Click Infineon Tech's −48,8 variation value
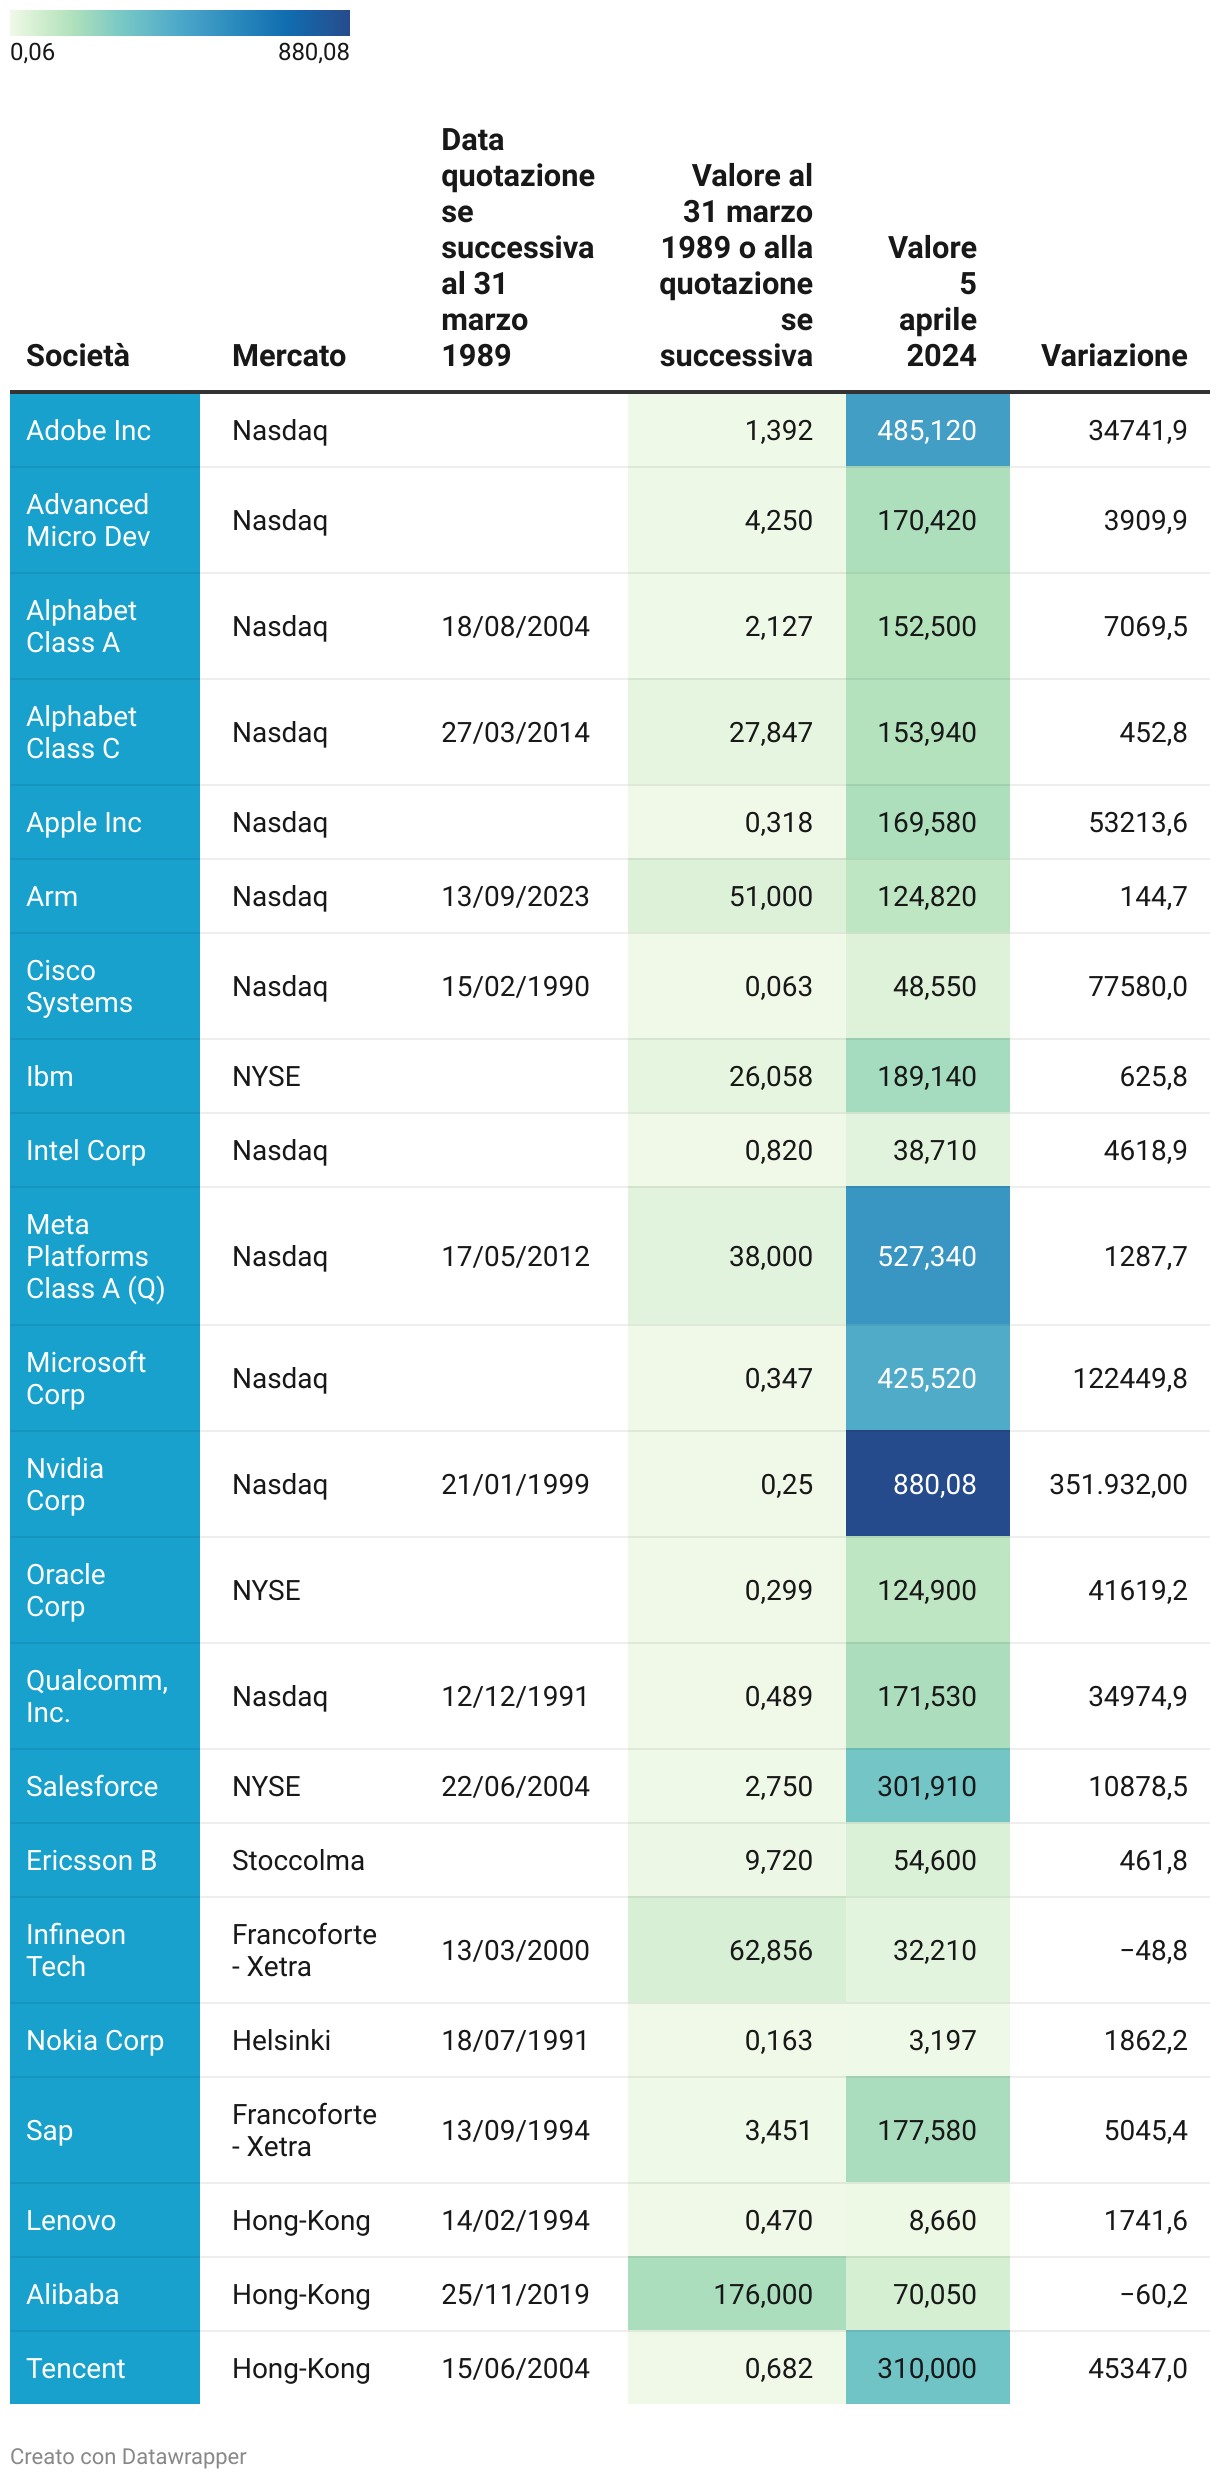The width and height of the screenshot is (1220, 2480). (1153, 1950)
